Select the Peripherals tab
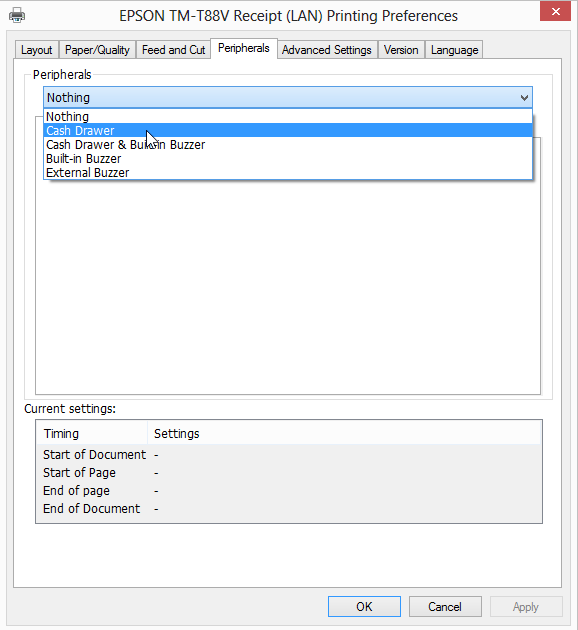Image resolution: width=578 pixels, height=630 pixels. (244, 48)
